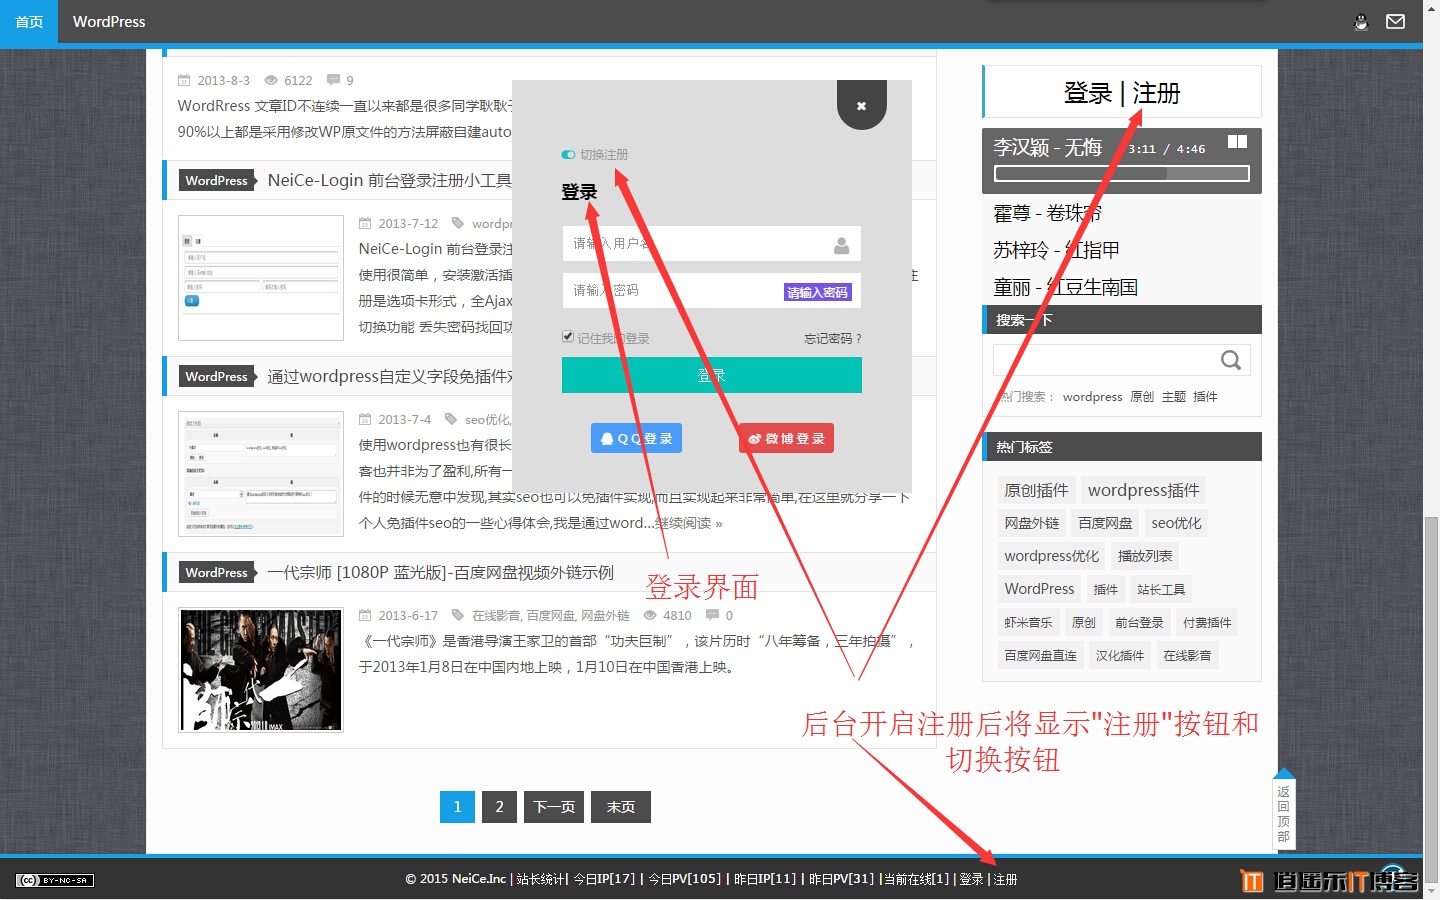This screenshot has width=1440, height=900.
Task: Play the song 童丽 - 红豆生南国
Action: (x=1065, y=287)
